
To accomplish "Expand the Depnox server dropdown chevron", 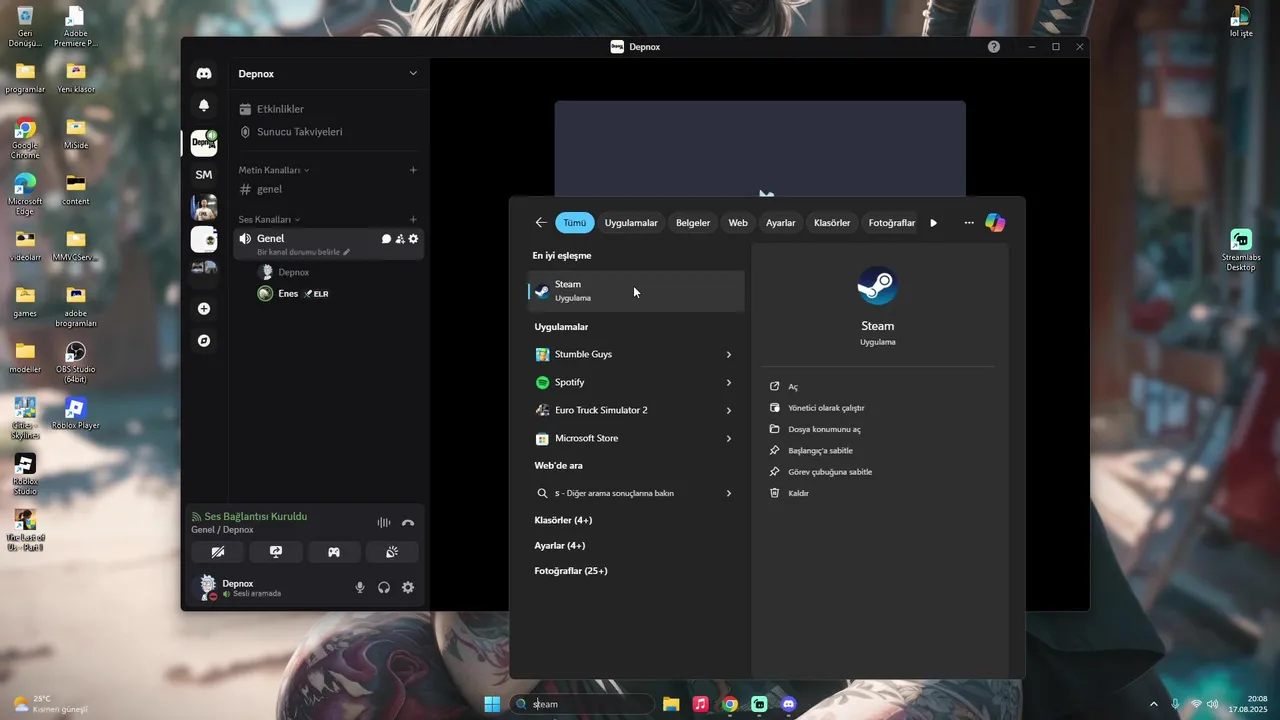I will [413, 74].
